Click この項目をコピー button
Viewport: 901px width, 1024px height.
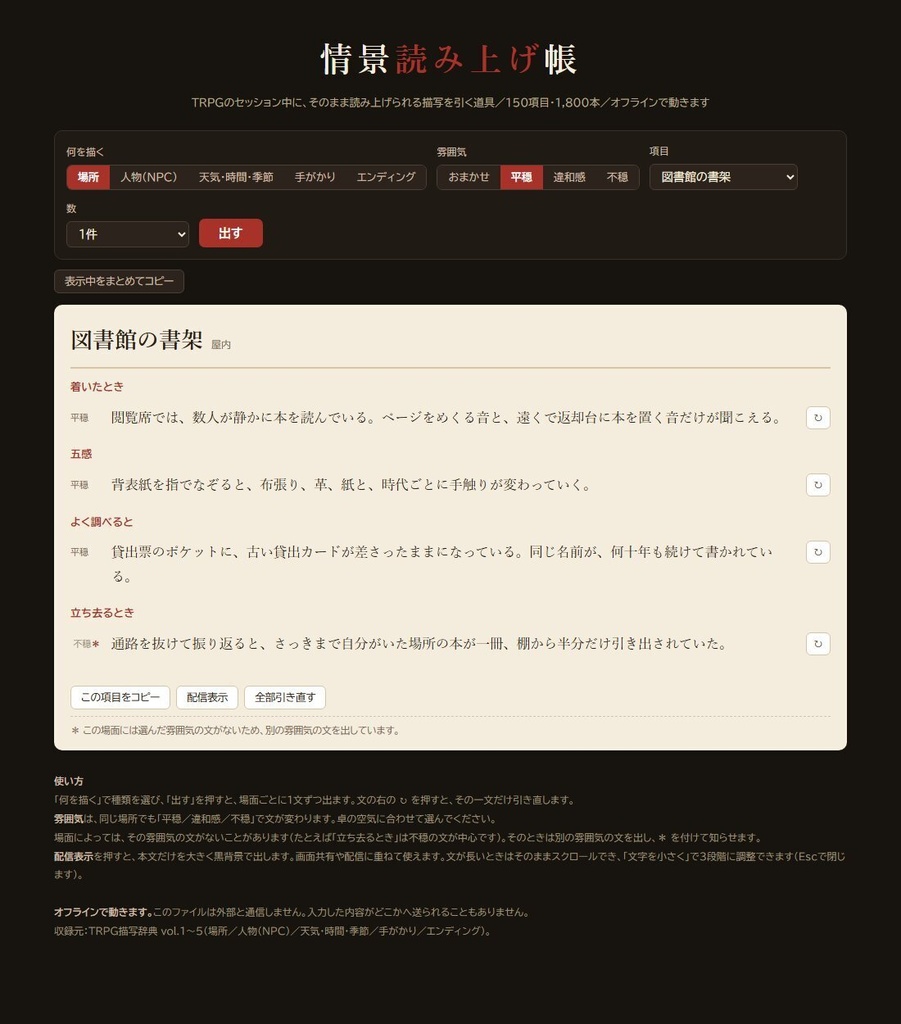pos(120,697)
